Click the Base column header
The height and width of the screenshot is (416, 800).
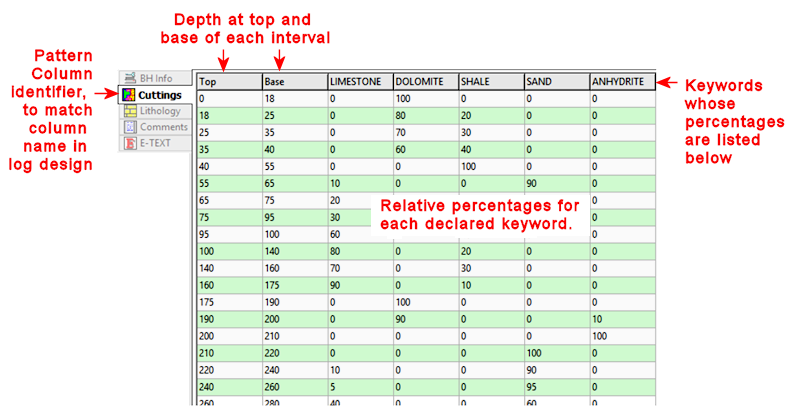click(x=293, y=82)
